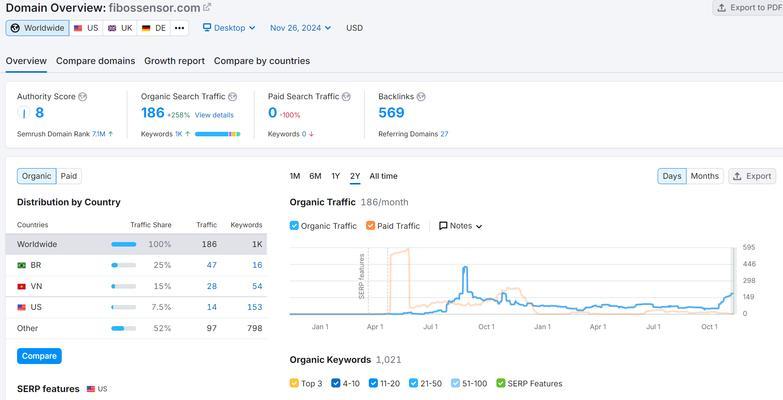Open Authority Score value 8
Viewport: 783px width, 400px height.
(x=39, y=113)
